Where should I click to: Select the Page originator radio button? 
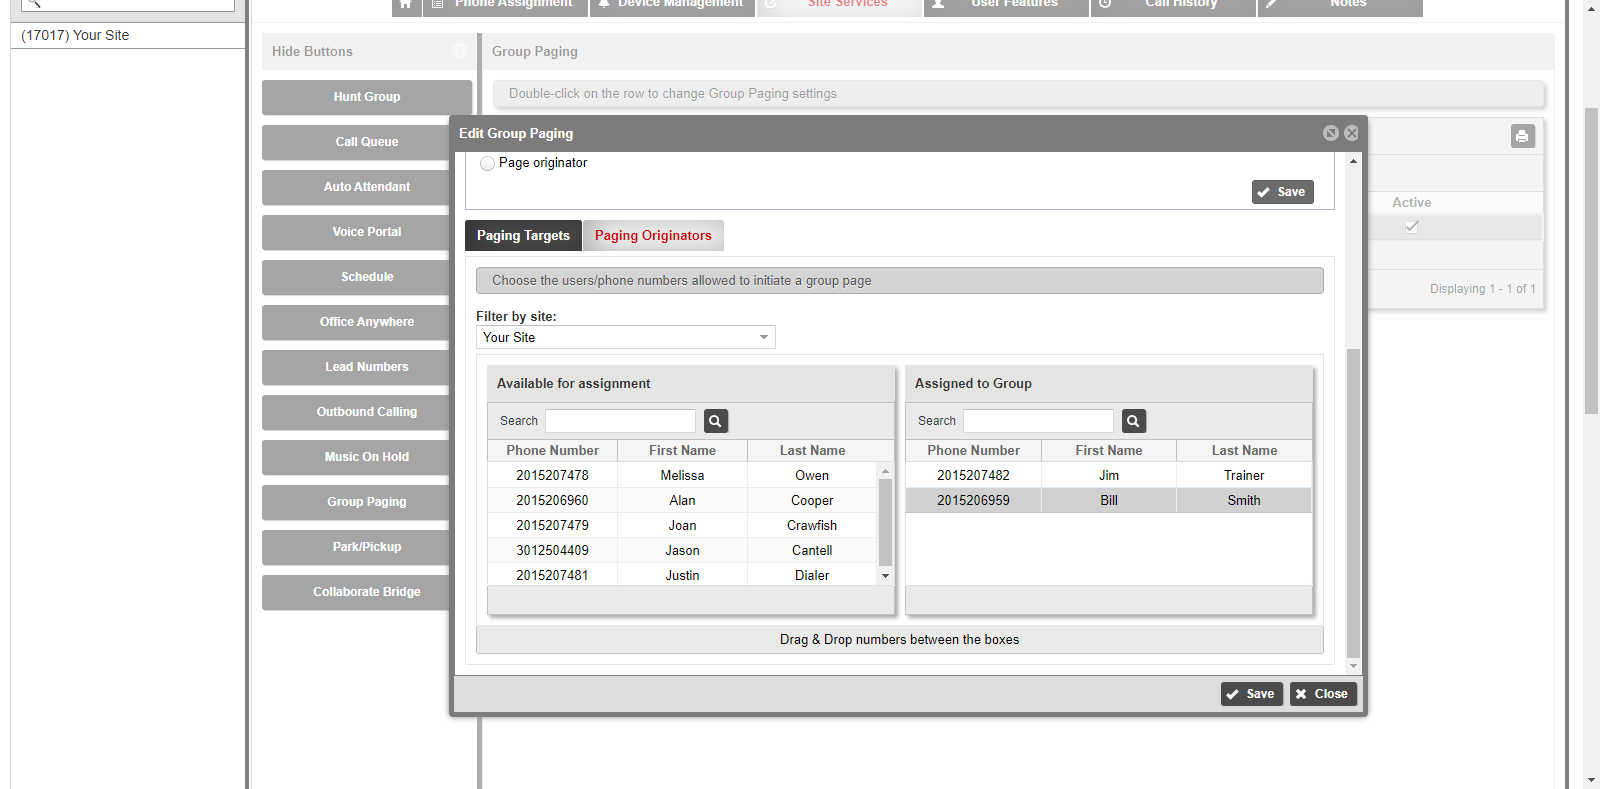[487, 163]
